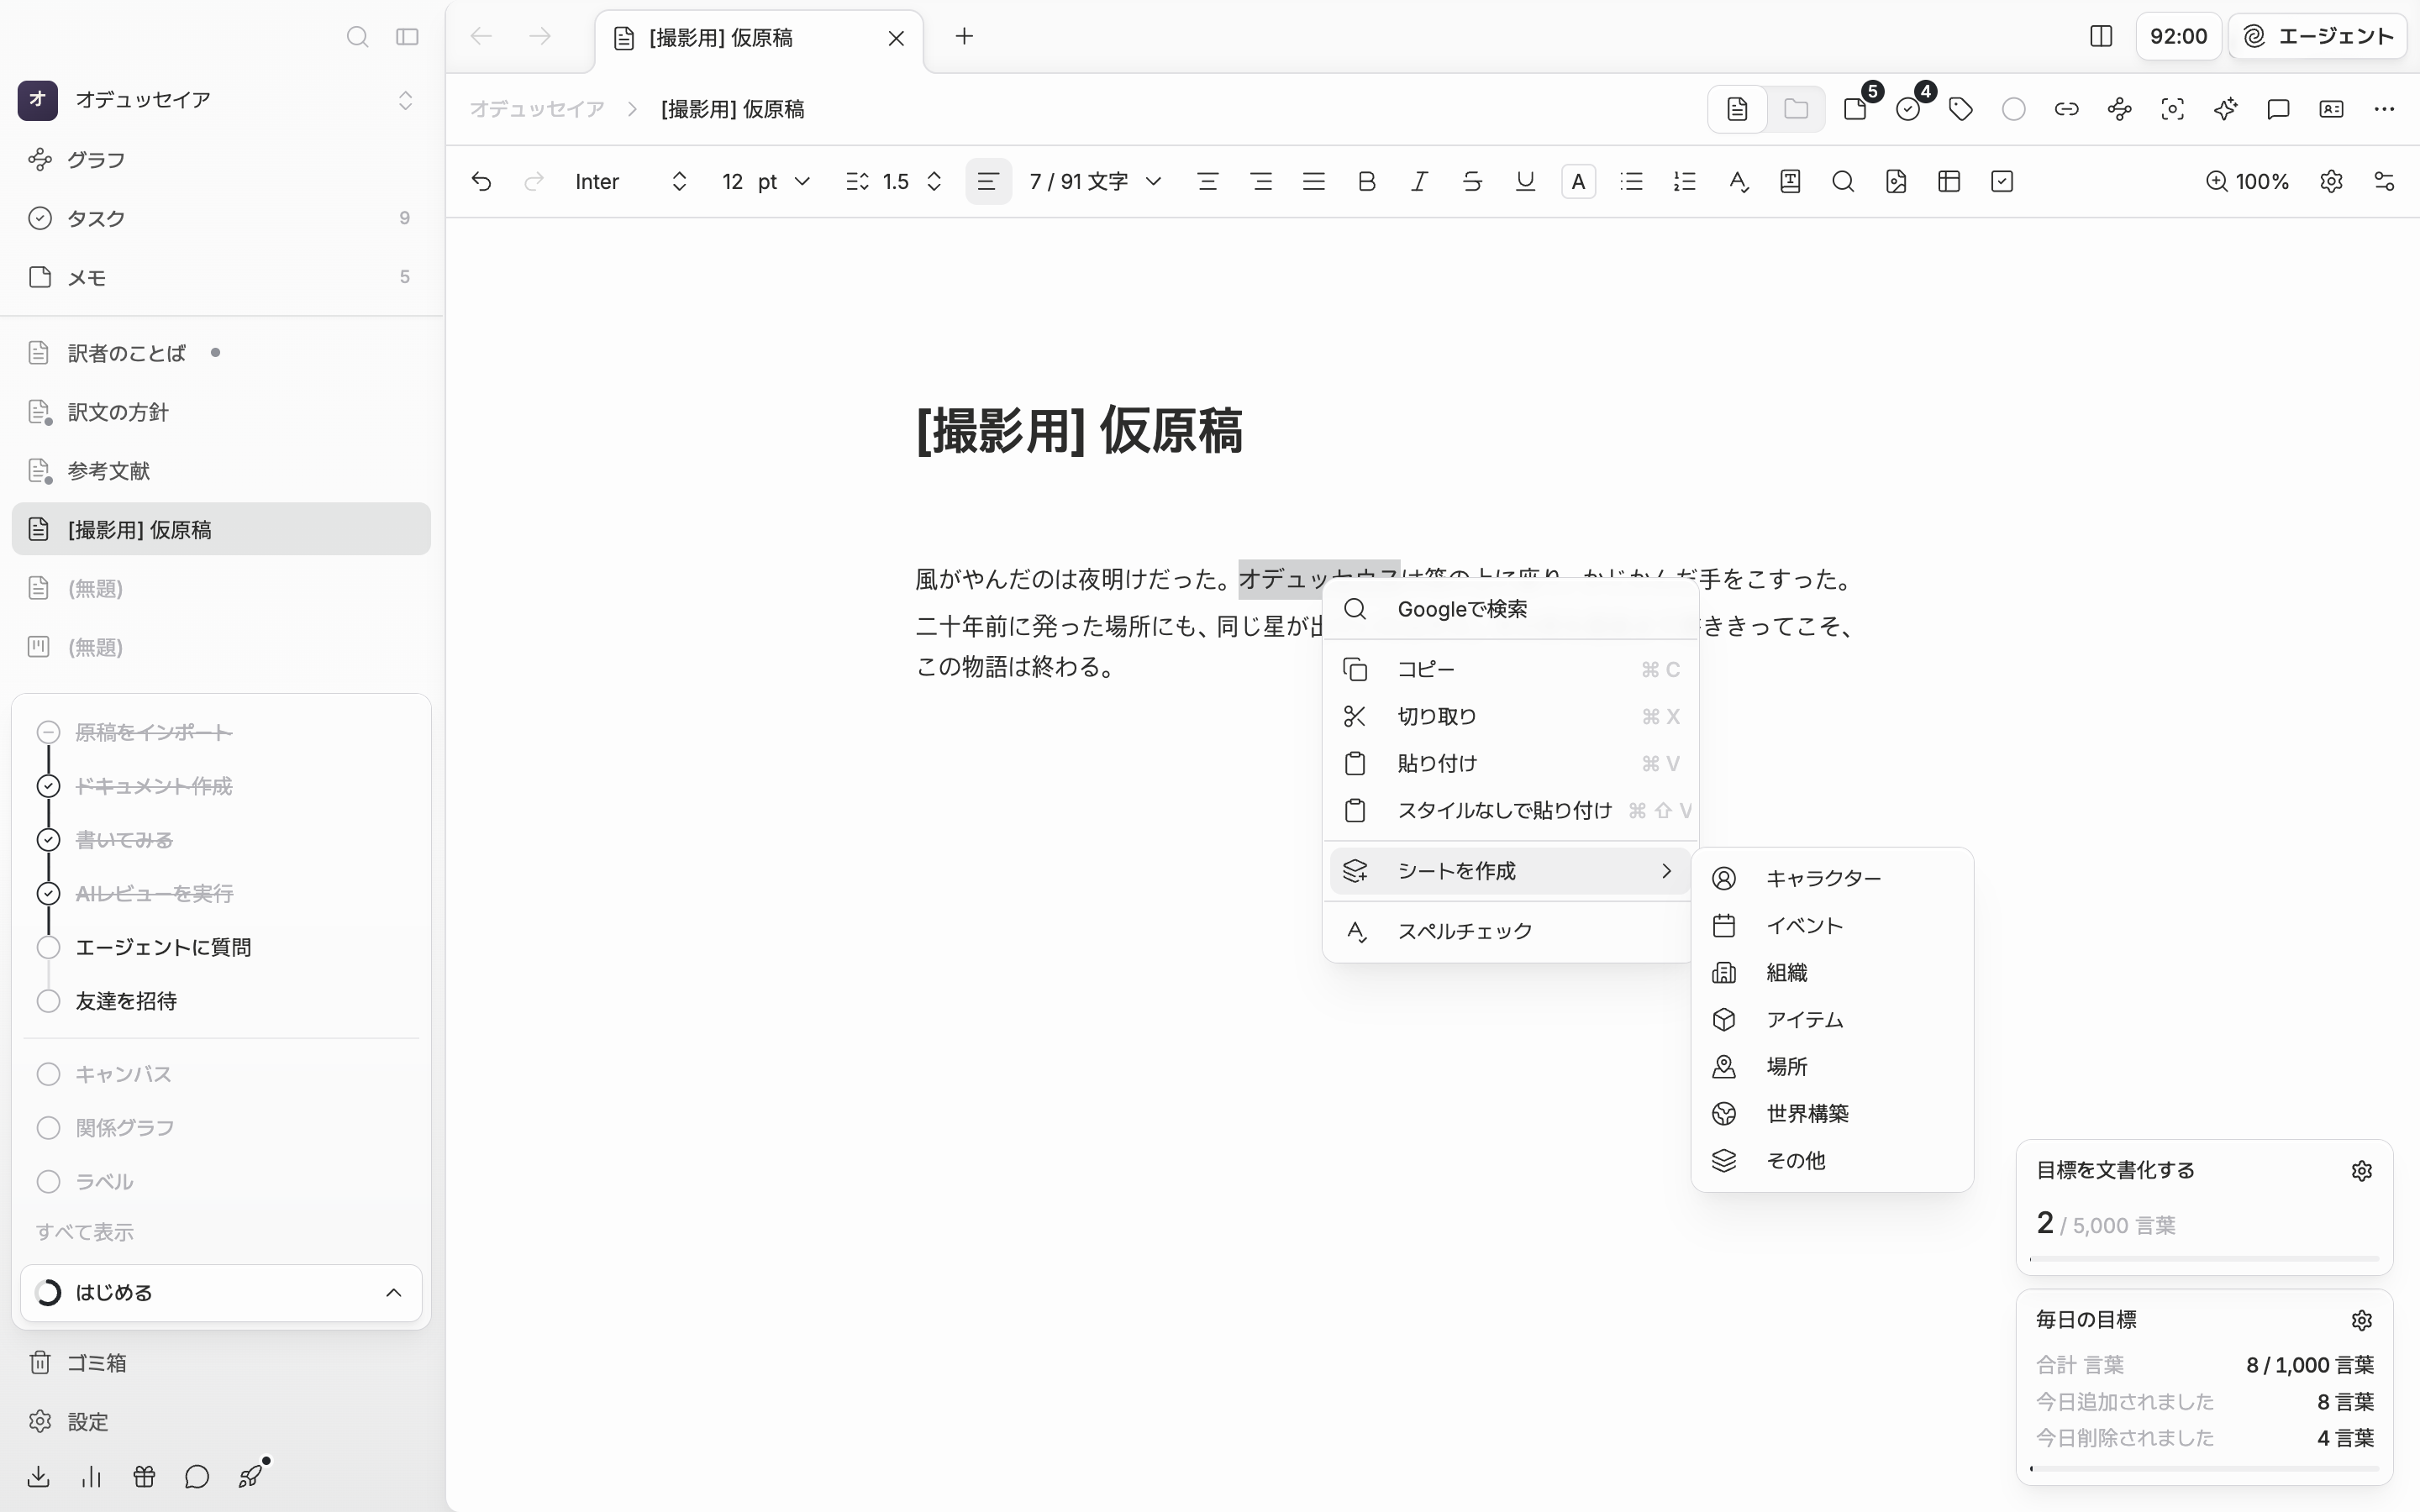2420x1512 pixels.
Task: Switch to document view toggle in header
Action: 1737,109
